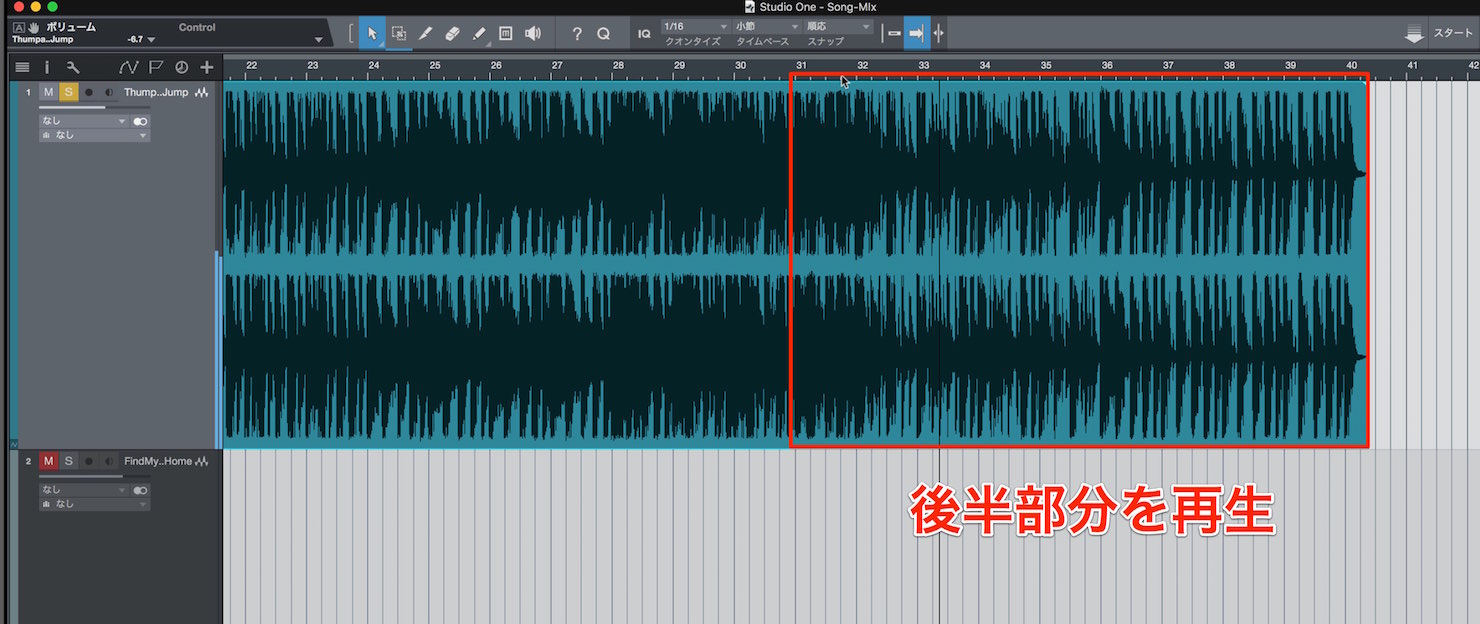Click waveform icon next to FindMy..Home
Screen dimensions: 1480x624
tap(202, 462)
